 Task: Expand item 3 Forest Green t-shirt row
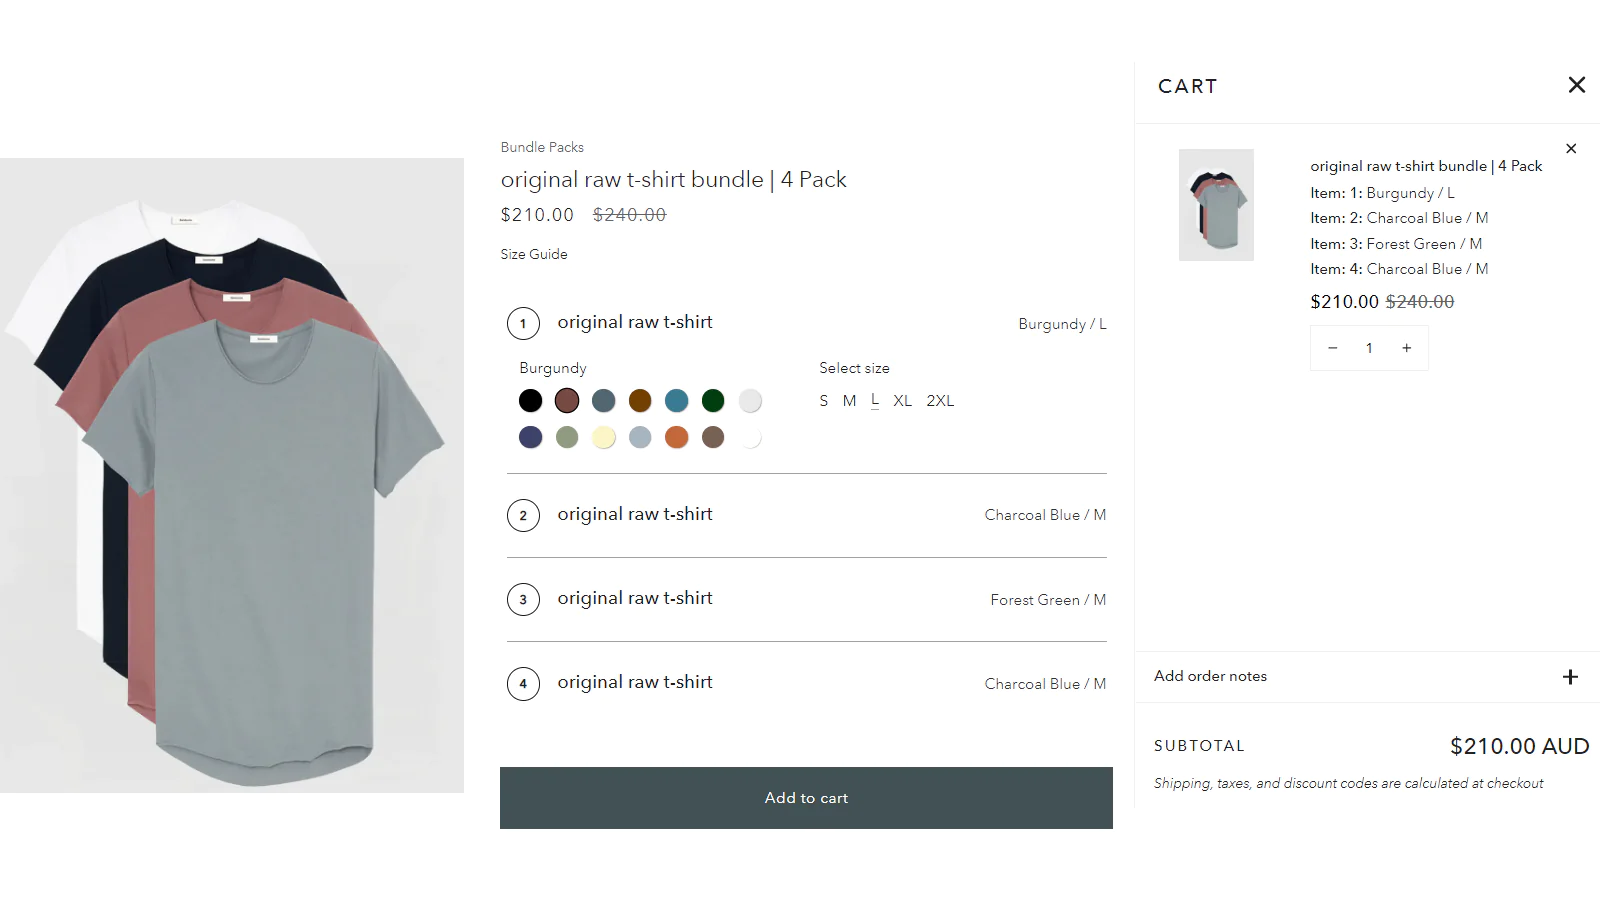coord(806,599)
